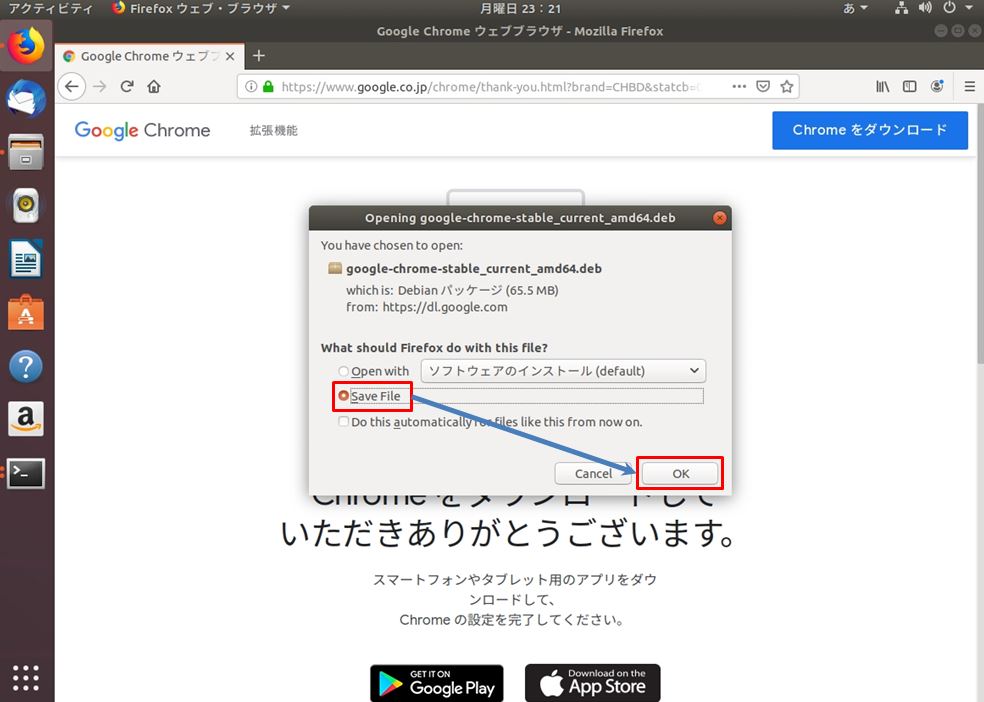Open the Amazon launcher in dock
Screen dimensions: 984x702
pos(26,418)
